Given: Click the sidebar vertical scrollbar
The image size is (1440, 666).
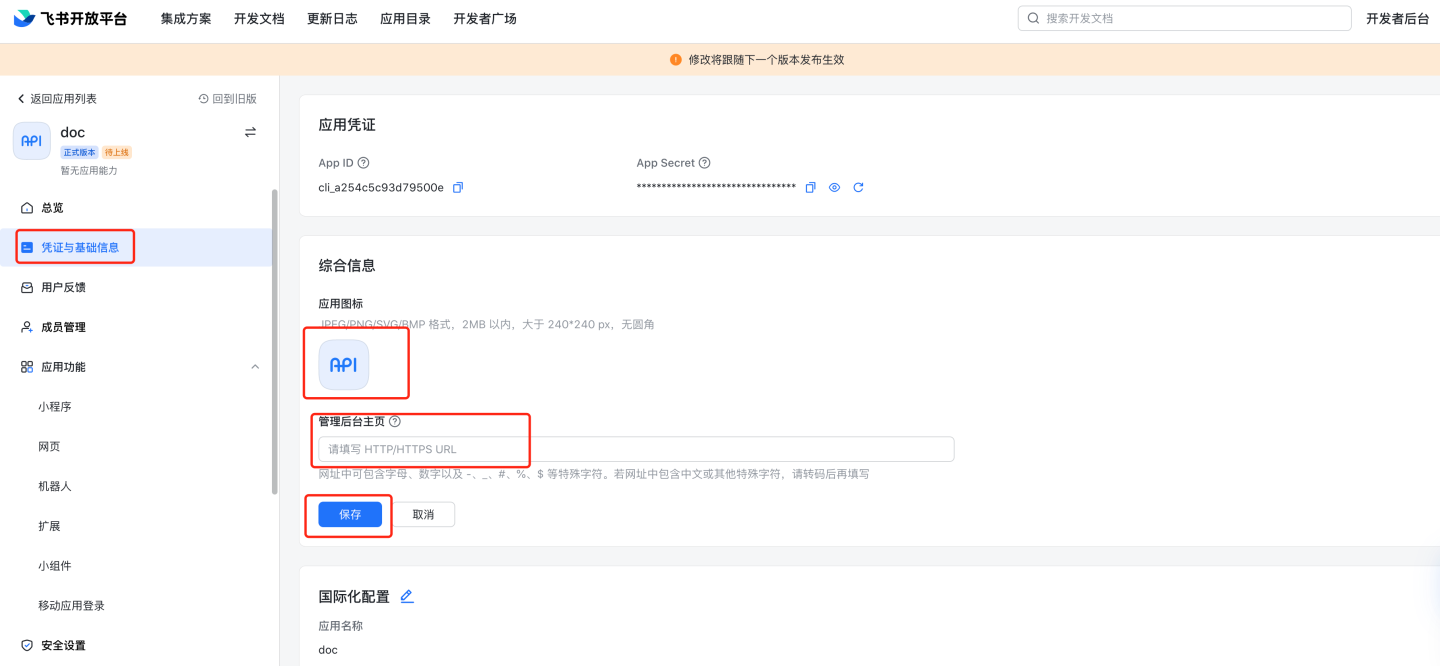Looking at the screenshot, I should 275,340.
